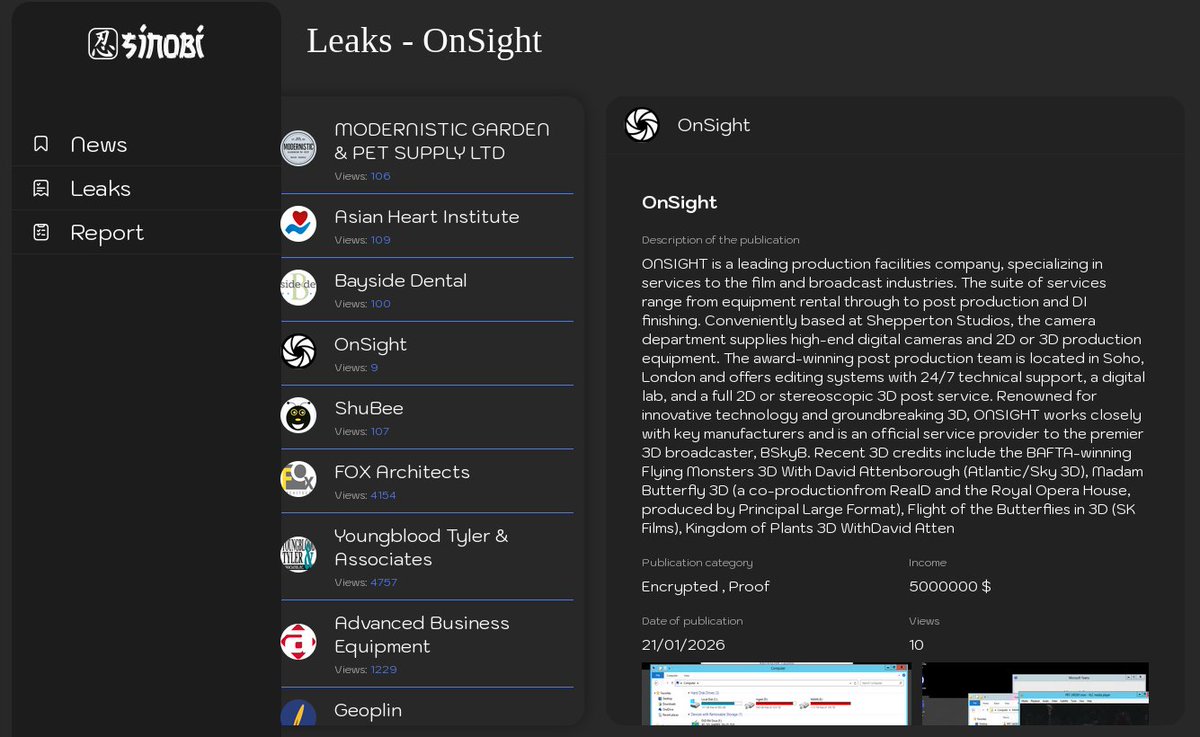
Task: Click Modernistic Garden & Pet Supply logo
Action: point(299,148)
